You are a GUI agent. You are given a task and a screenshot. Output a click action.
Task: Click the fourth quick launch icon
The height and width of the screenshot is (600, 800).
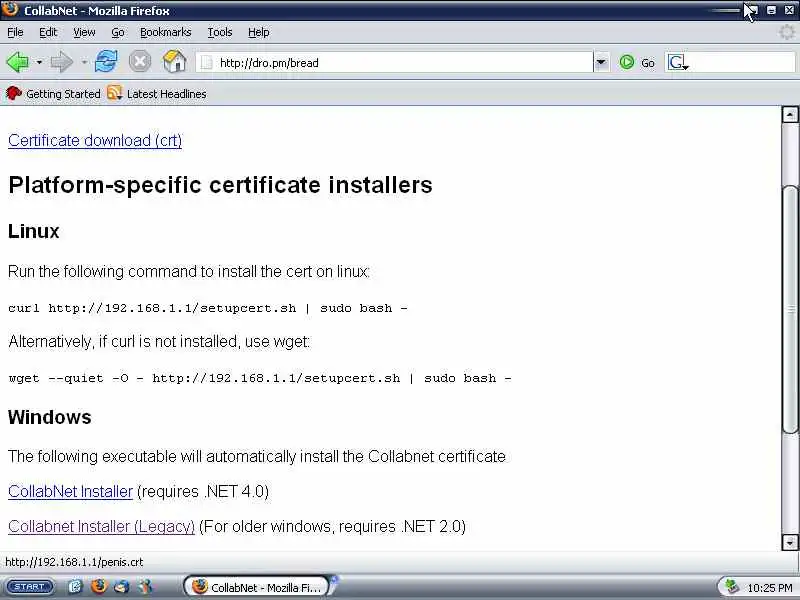145,587
